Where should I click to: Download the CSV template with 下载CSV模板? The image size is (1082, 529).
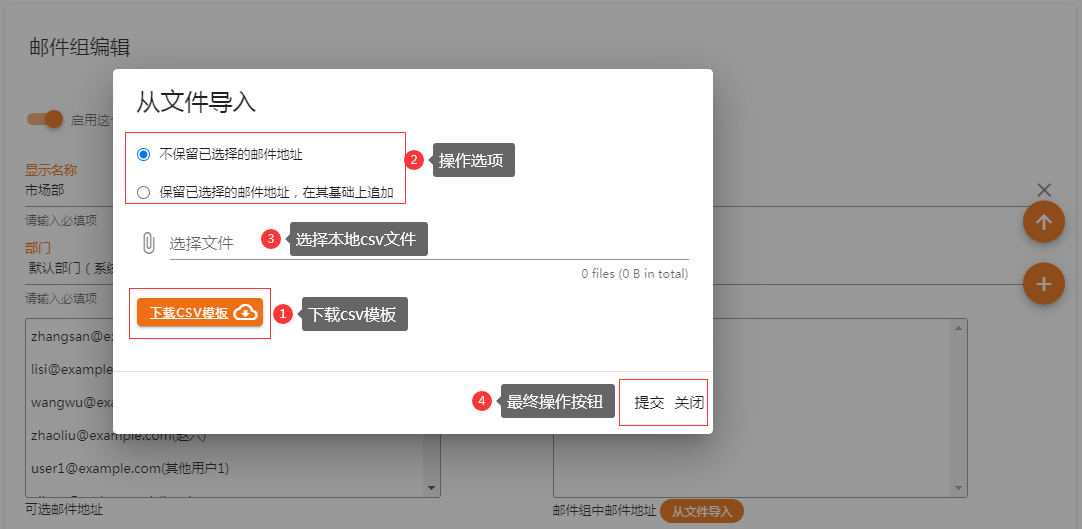(x=200, y=313)
